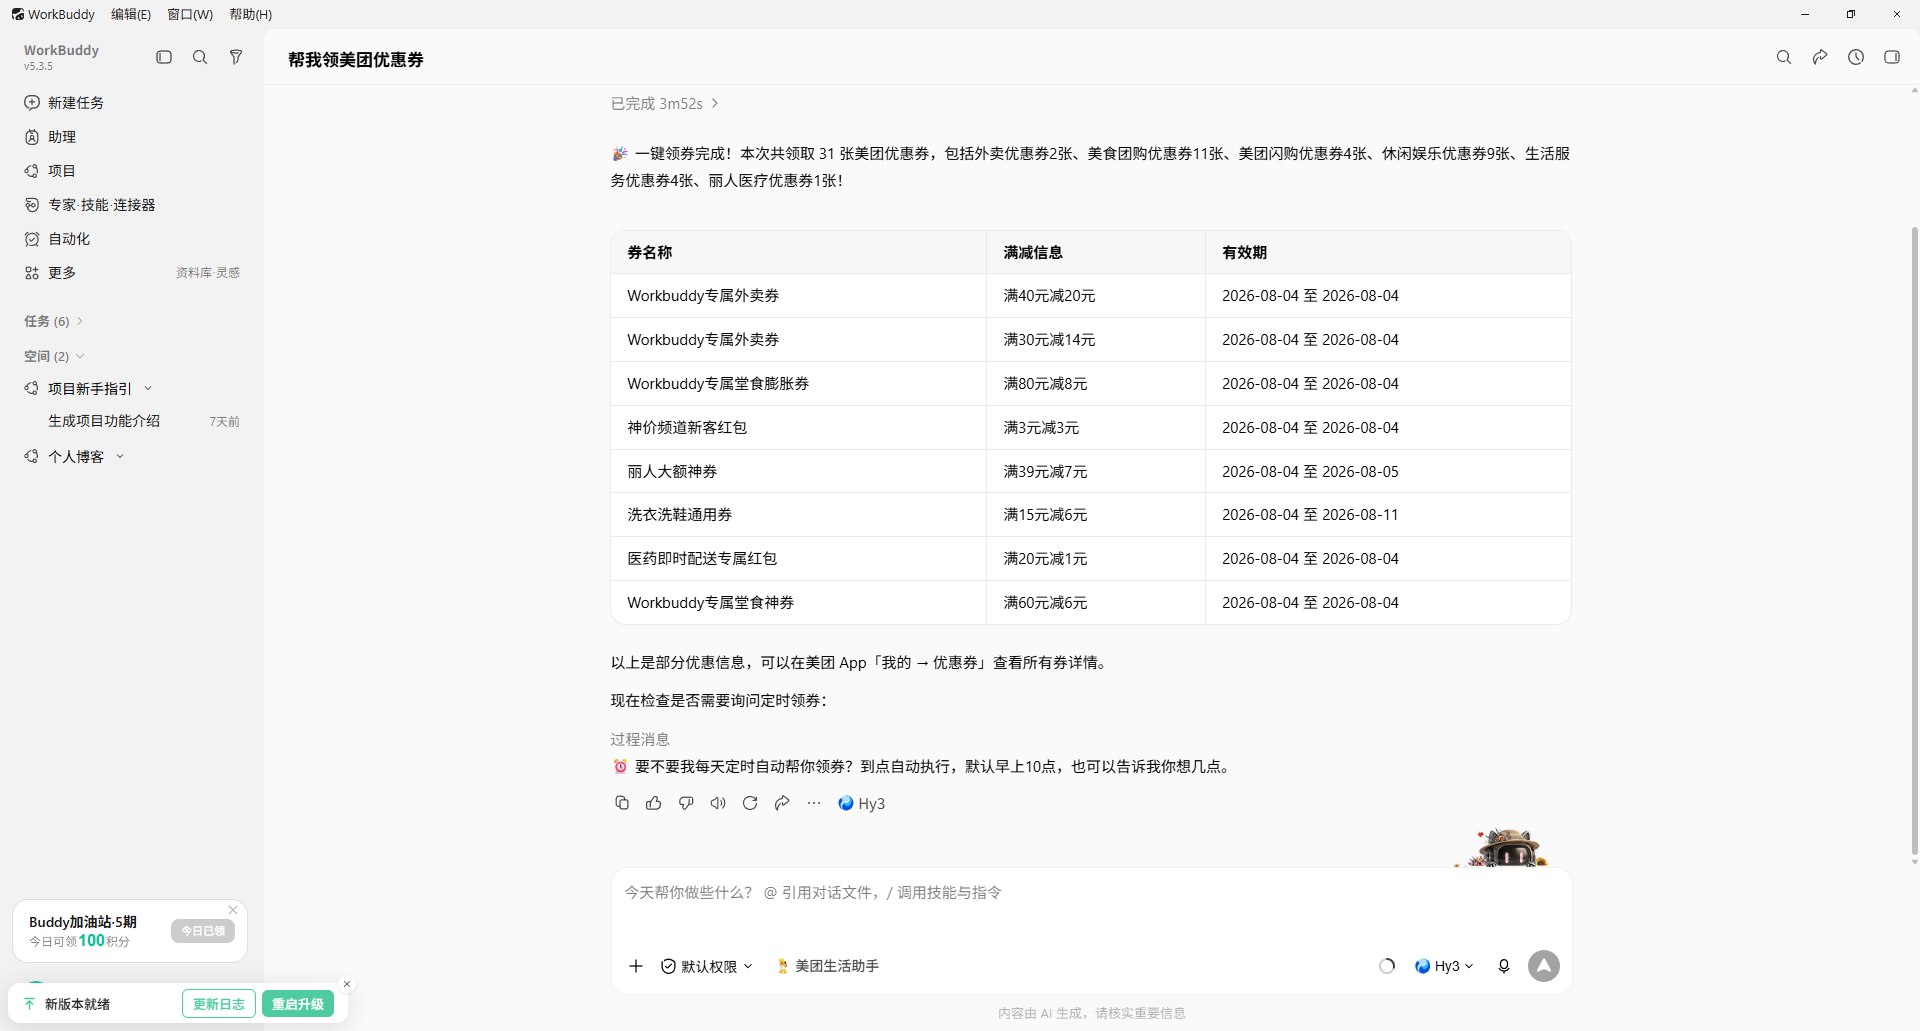Click the conversation vertical scrollbar
Viewport: 1920px width, 1031px height.
pyautogui.click(x=1914, y=540)
